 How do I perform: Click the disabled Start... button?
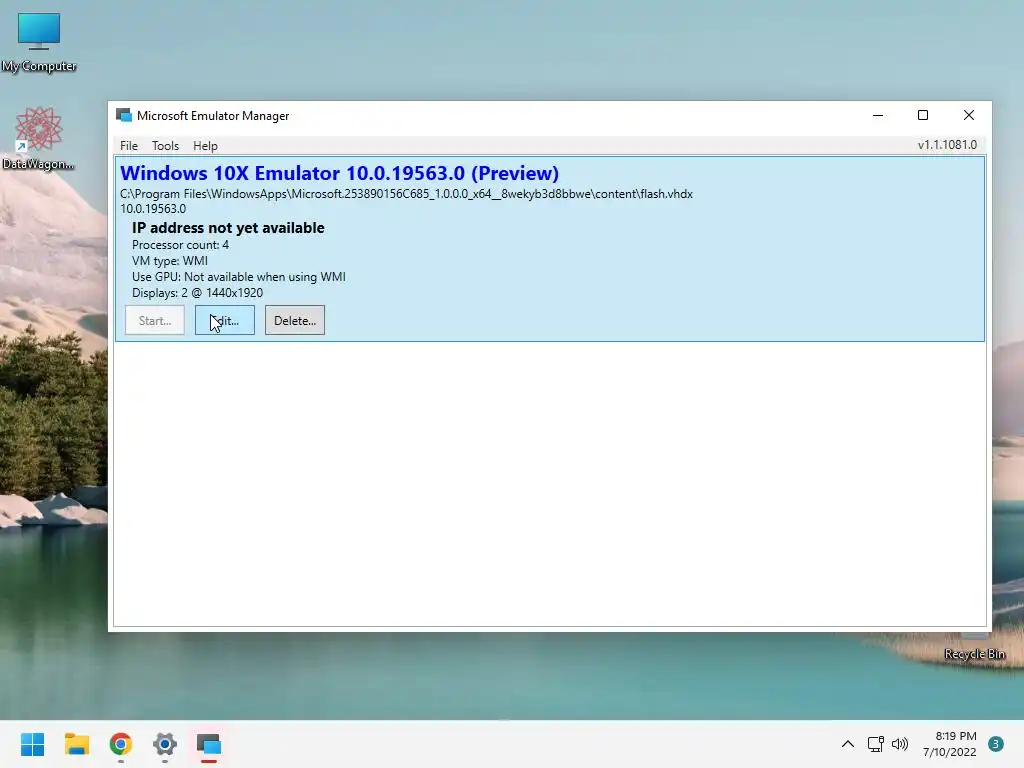pyautogui.click(x=155, y=320)
